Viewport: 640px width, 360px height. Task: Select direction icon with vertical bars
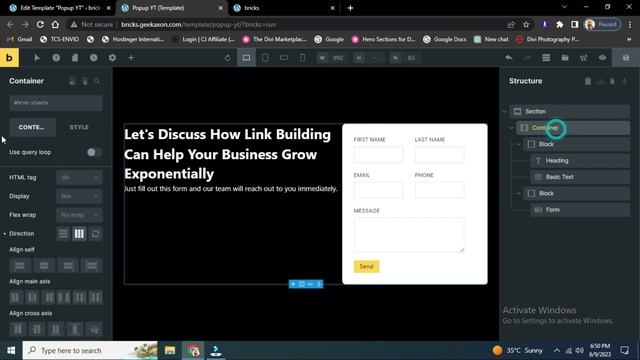(x=79, y=234)
